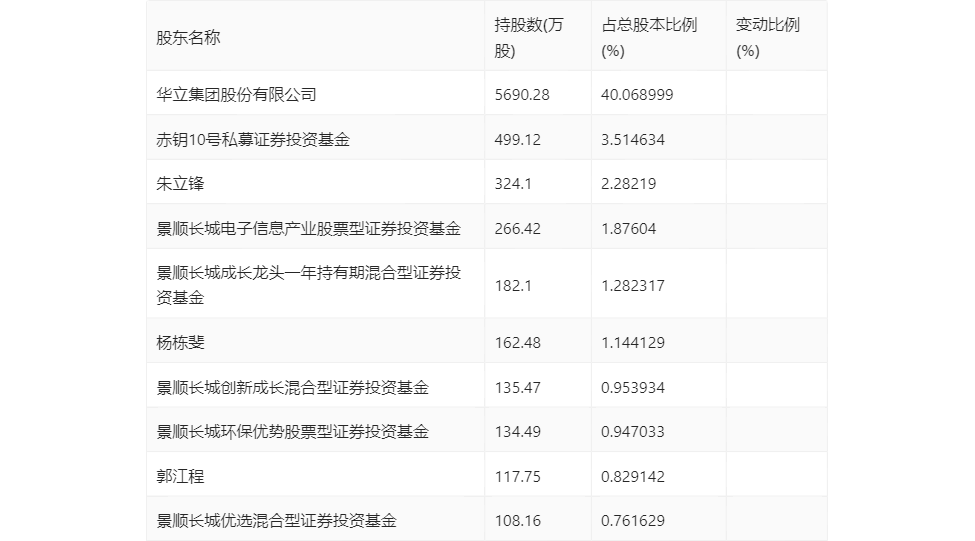The width and height of the screenshot is (975, 541).
Task: Select the value 108.16
Action: coord(518,520)
